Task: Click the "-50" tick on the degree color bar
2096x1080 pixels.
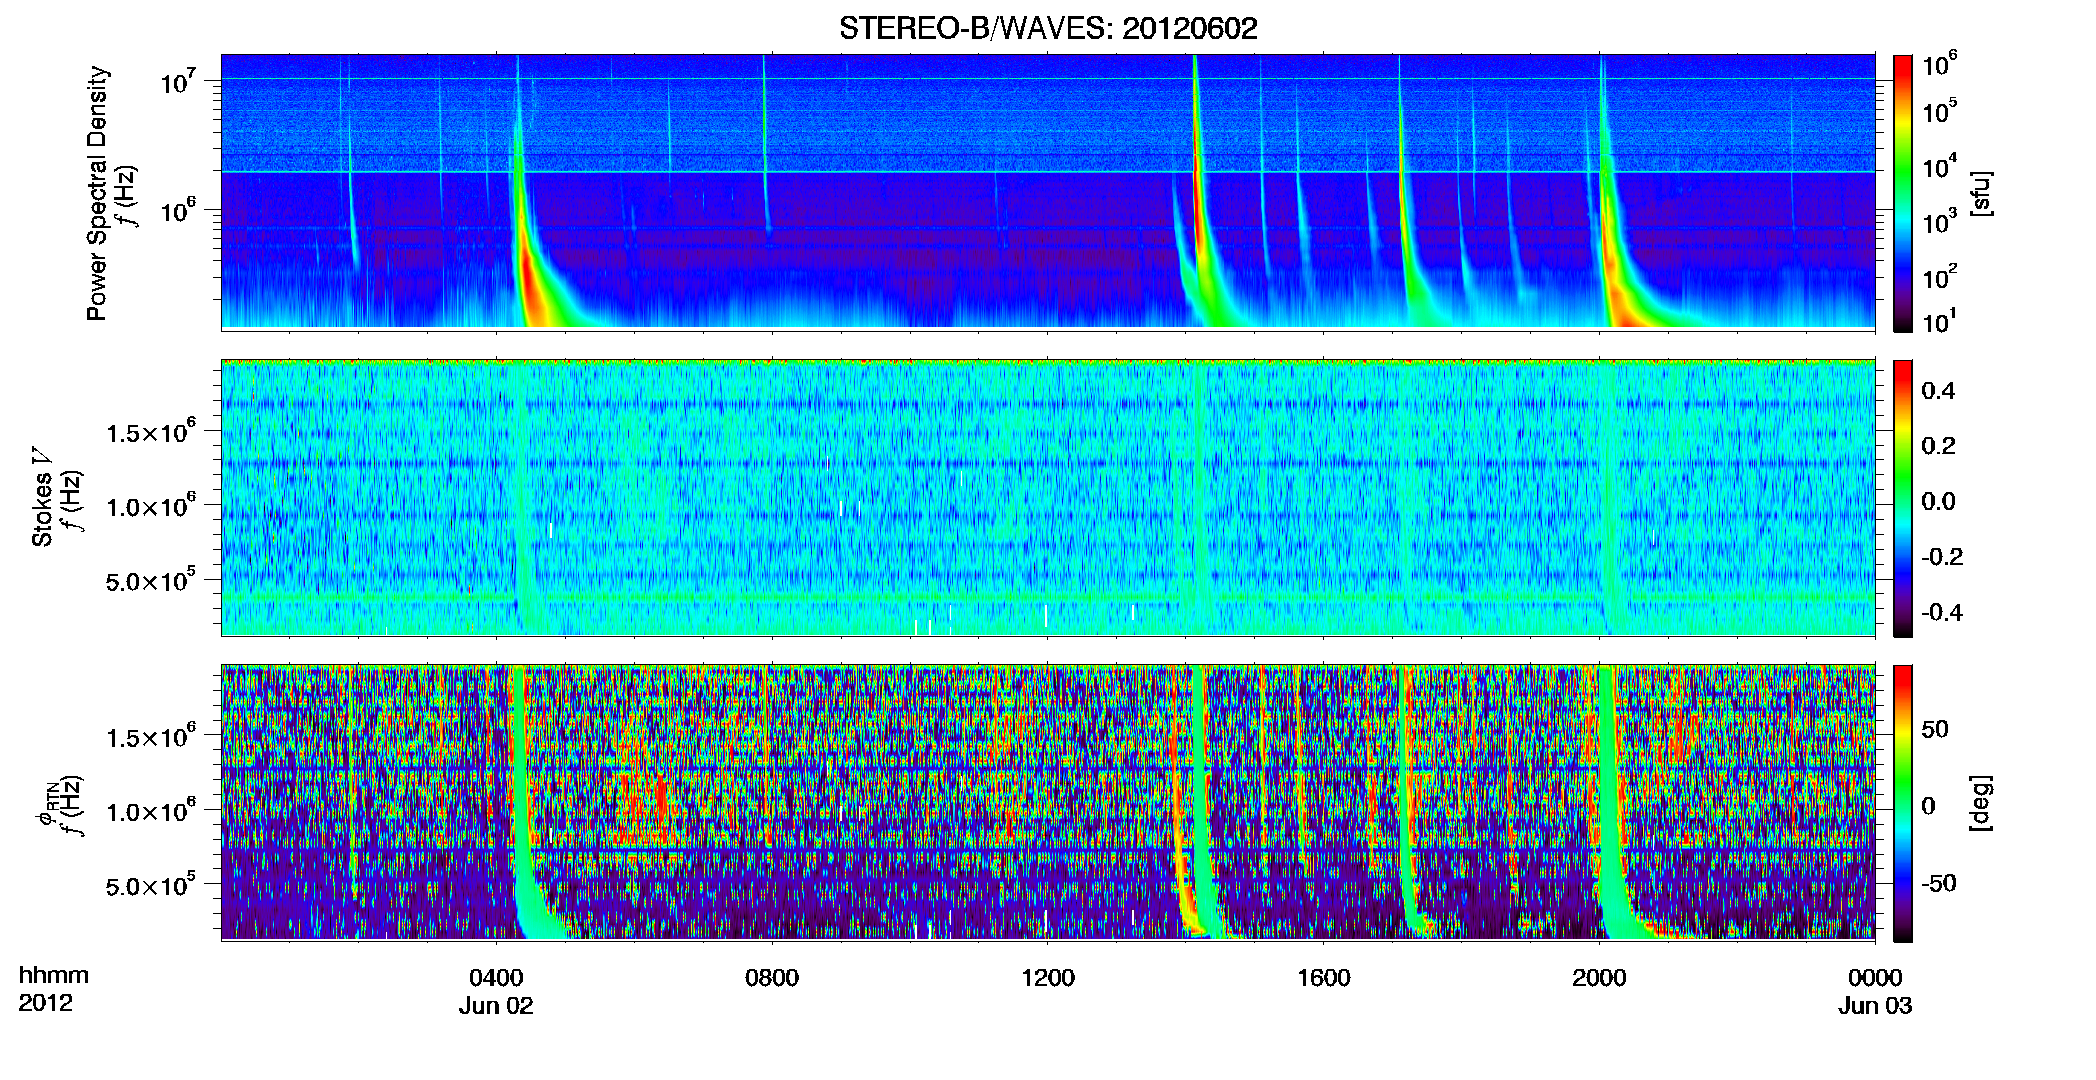Action: (1939, 883)
